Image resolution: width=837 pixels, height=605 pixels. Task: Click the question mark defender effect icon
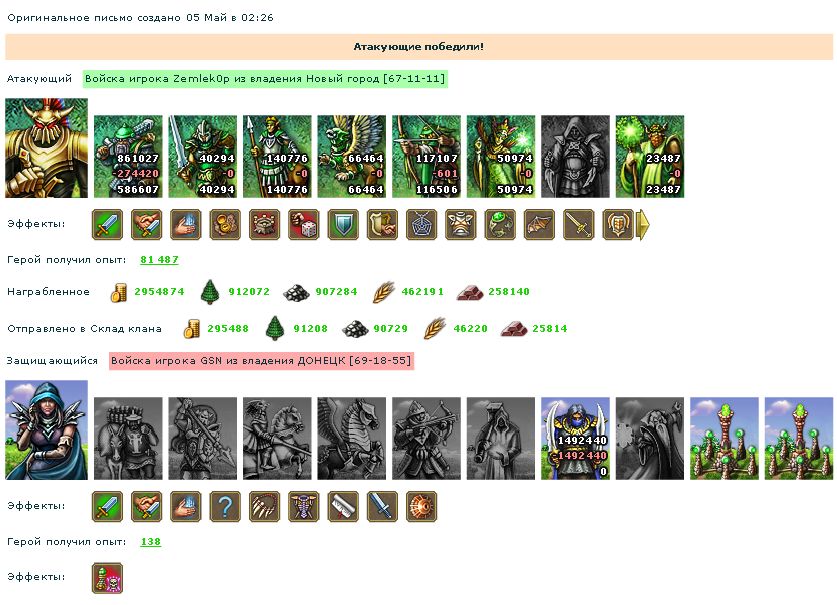225,506
